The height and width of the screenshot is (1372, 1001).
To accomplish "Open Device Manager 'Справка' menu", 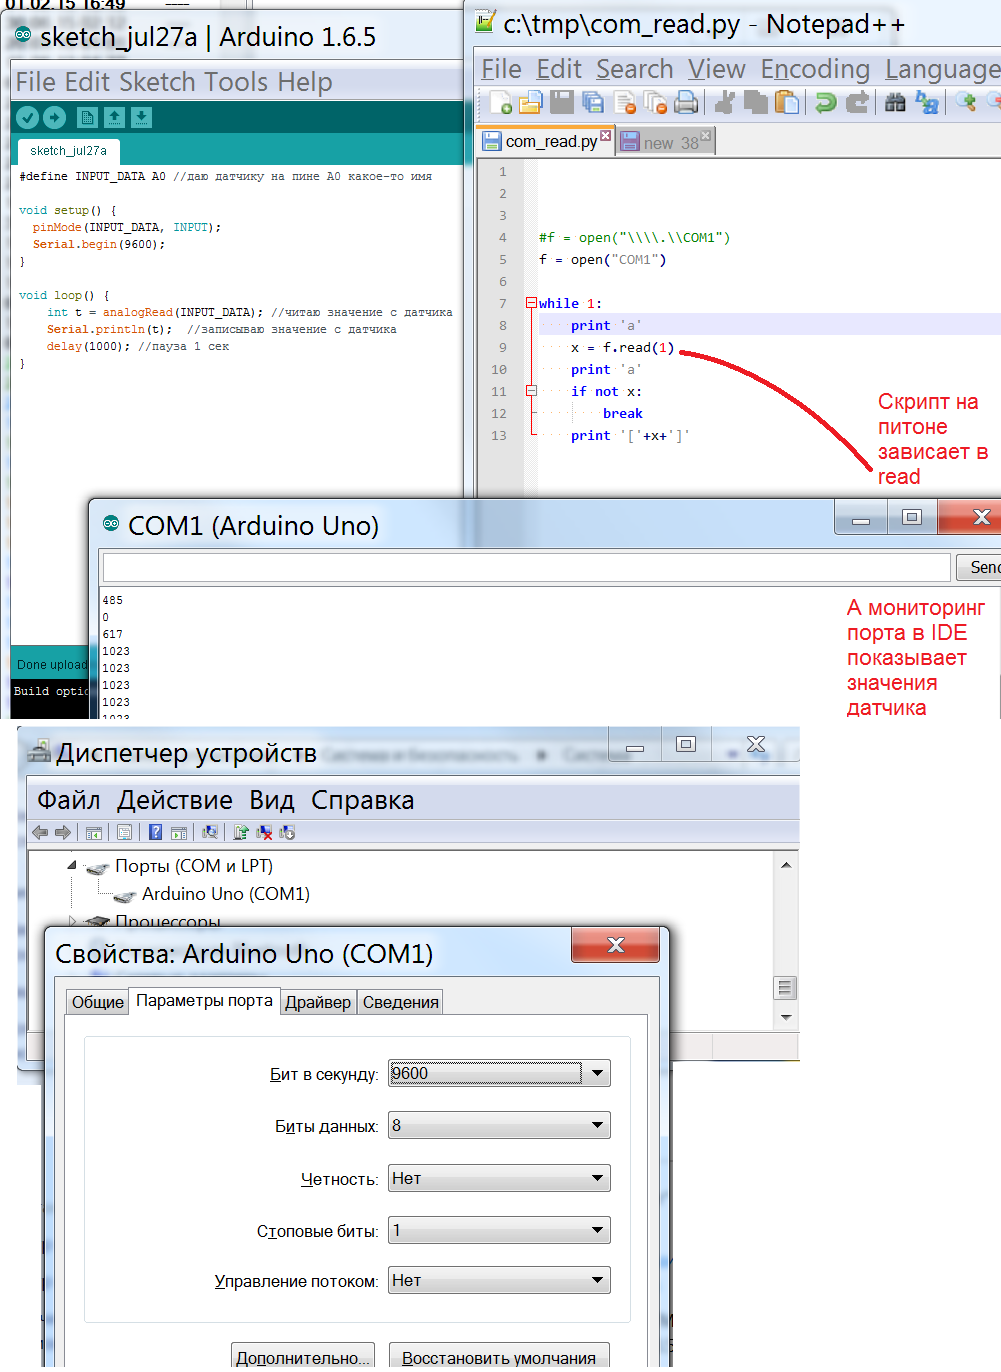I will [362, 800].
